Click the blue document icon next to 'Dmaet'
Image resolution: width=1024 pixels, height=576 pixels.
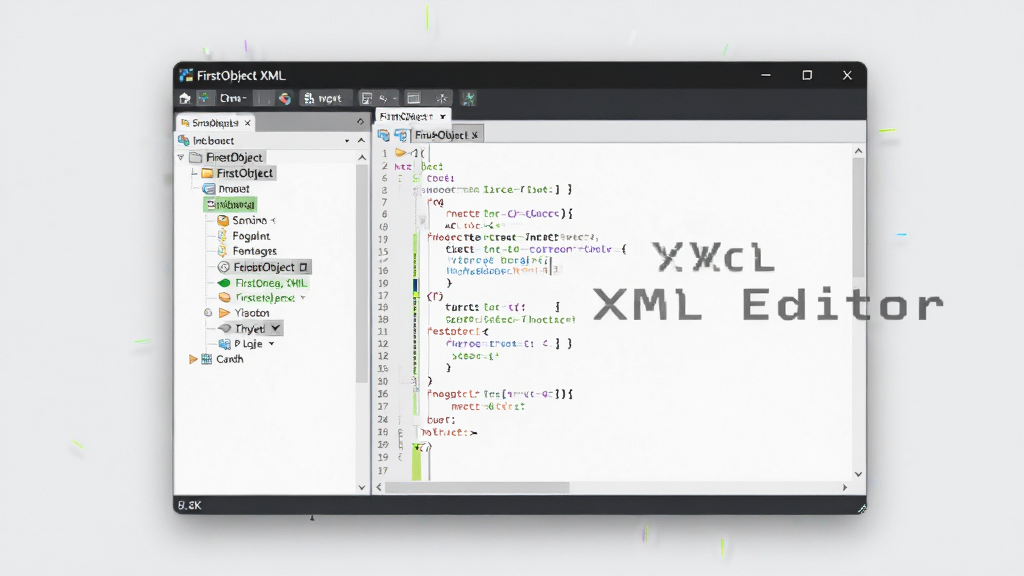click(x=209, y=189)
